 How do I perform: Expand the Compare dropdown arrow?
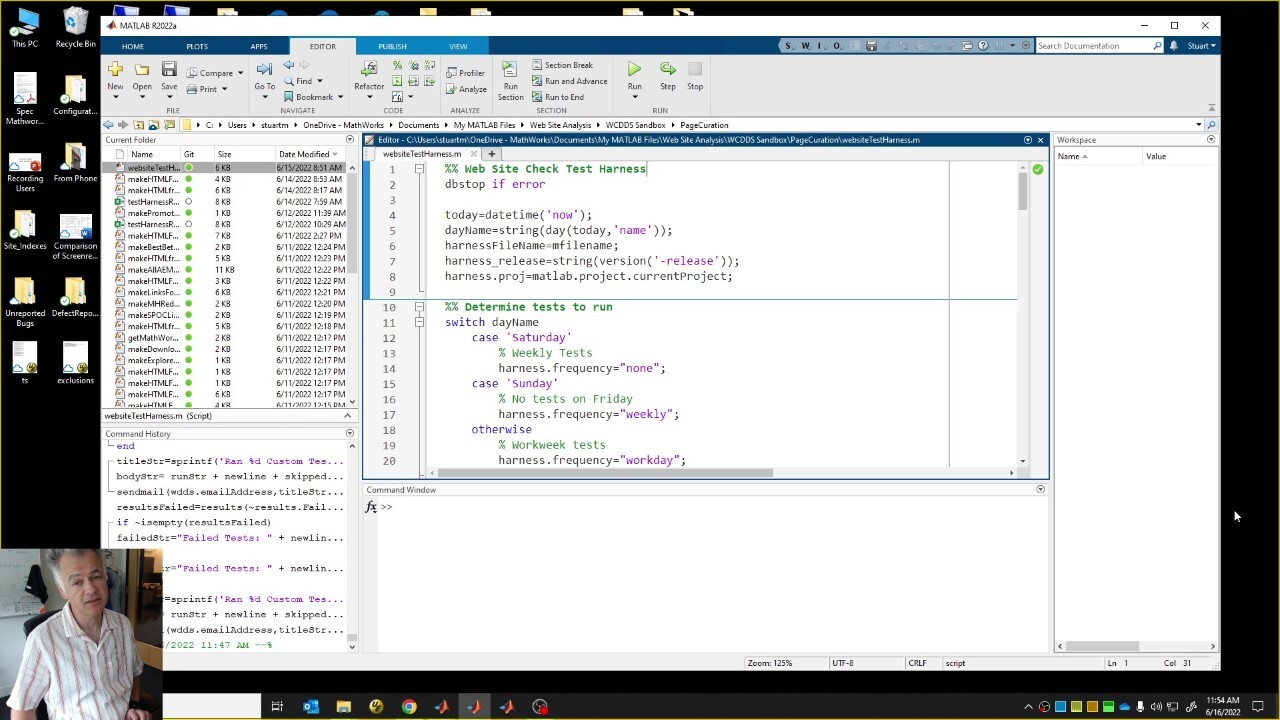point(241,73)
